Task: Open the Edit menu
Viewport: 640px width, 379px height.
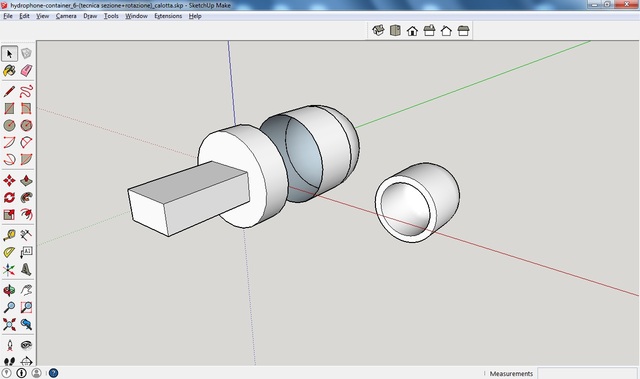Action: [x=24, y=16]
